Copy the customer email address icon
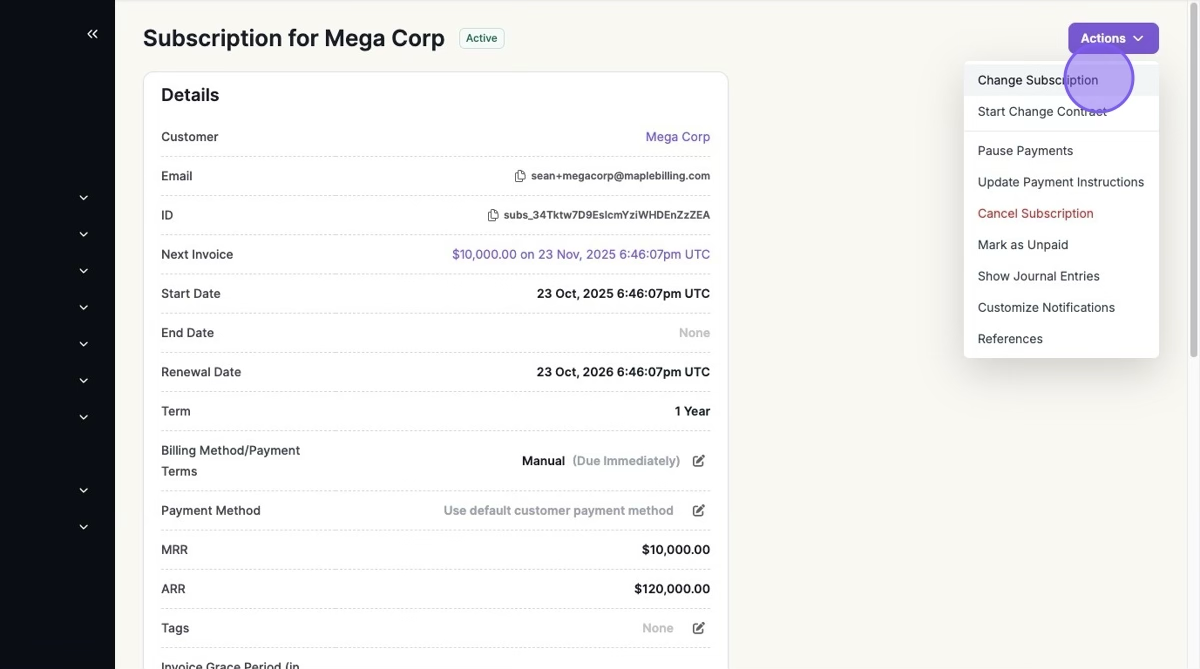Image resolution: width=1200 pixels, height=669 pixels. coord(520,176)
